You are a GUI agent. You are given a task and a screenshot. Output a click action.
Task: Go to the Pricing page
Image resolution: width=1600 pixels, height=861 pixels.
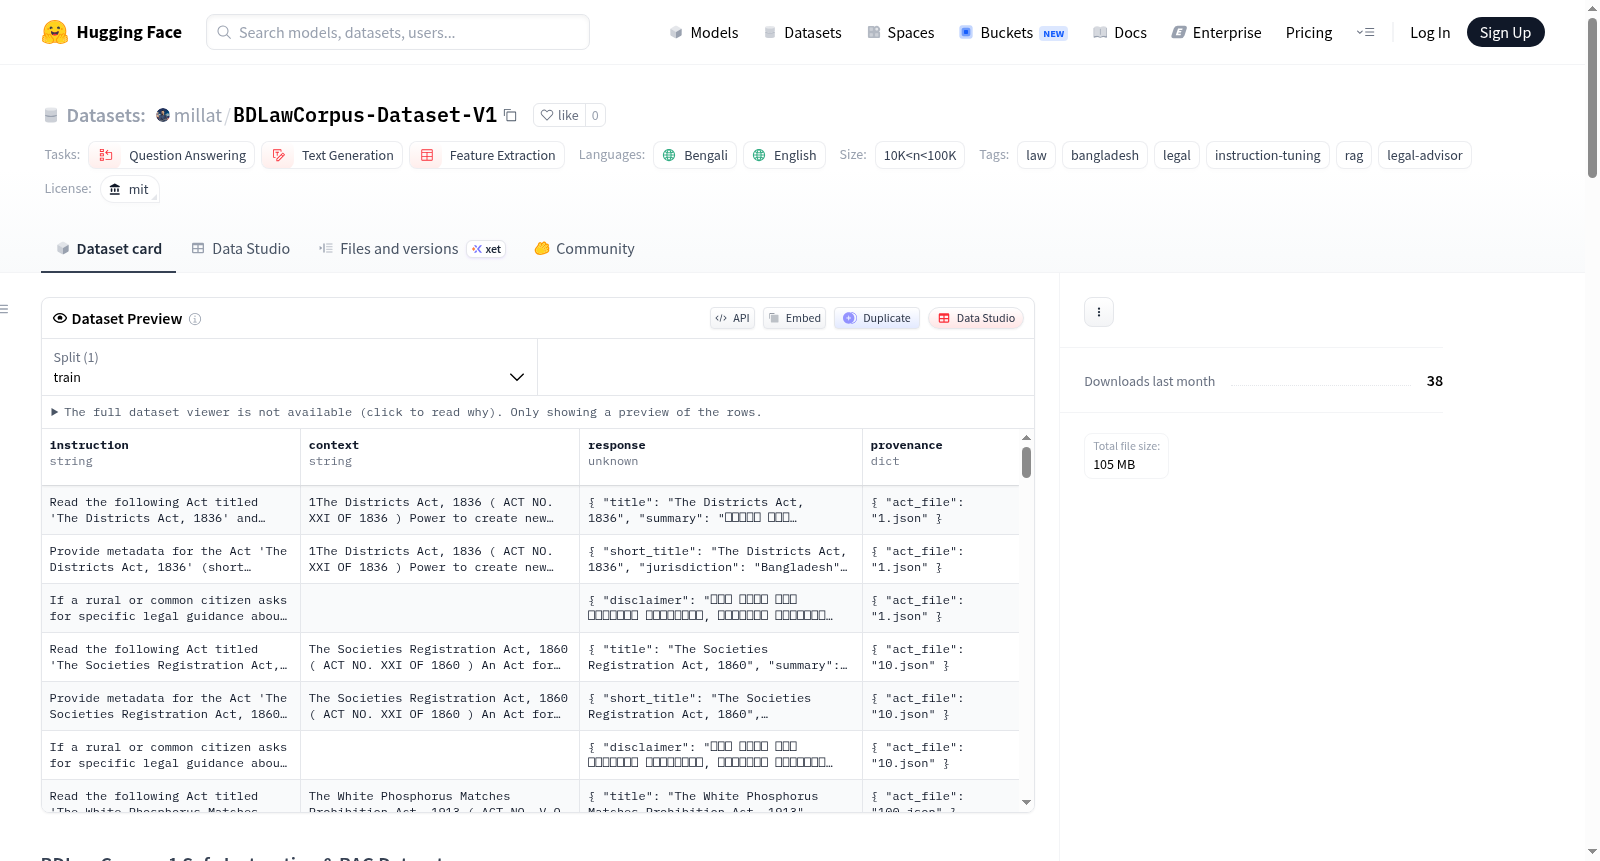point(1309,32)
